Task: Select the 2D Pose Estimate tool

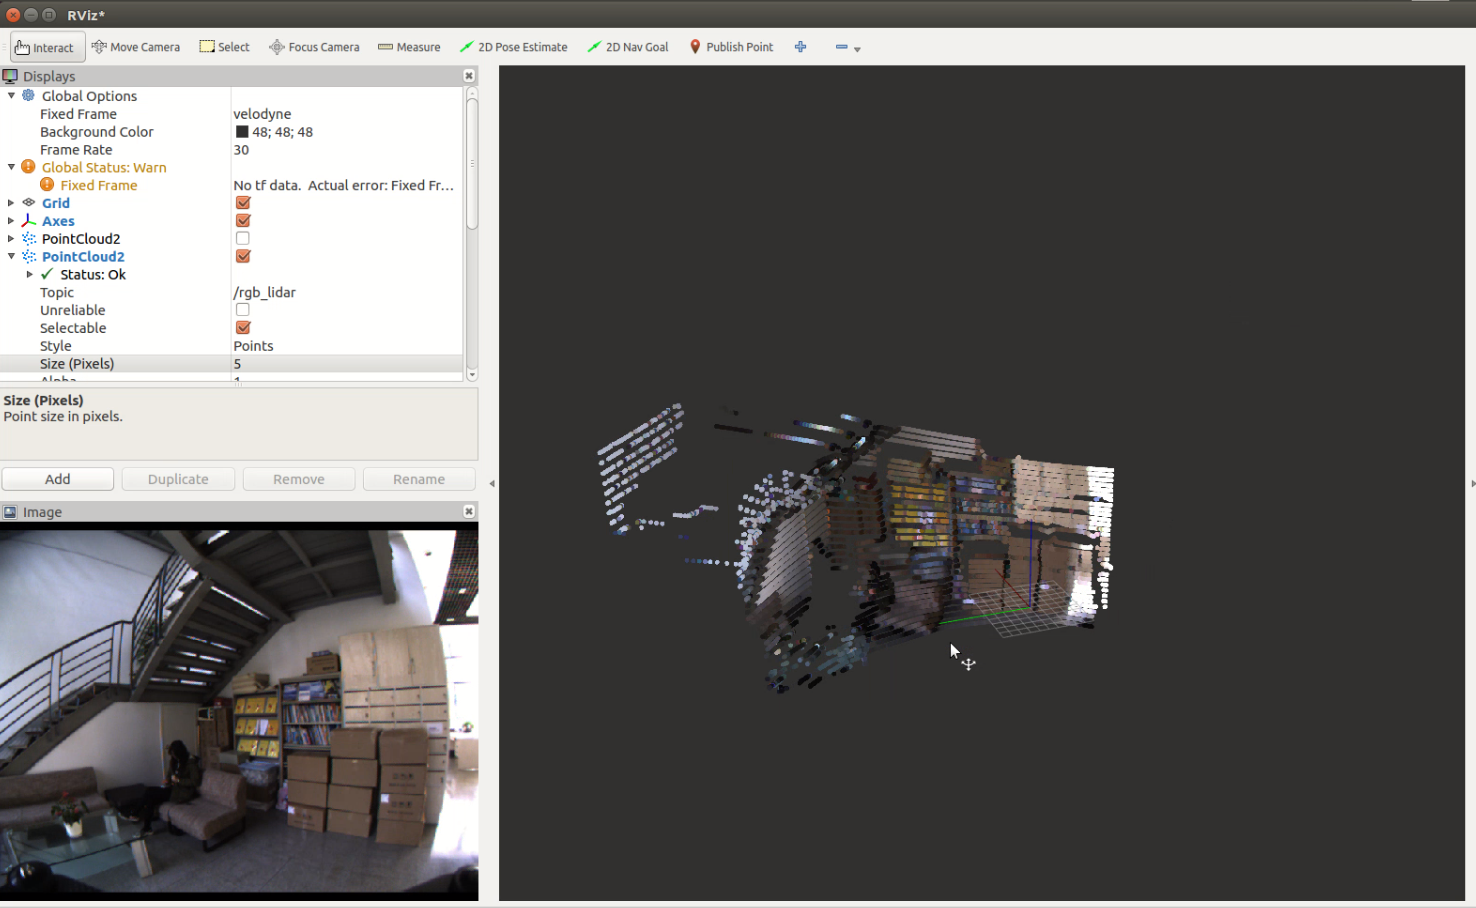Action: pyautogui.click(x=513, y=47)
